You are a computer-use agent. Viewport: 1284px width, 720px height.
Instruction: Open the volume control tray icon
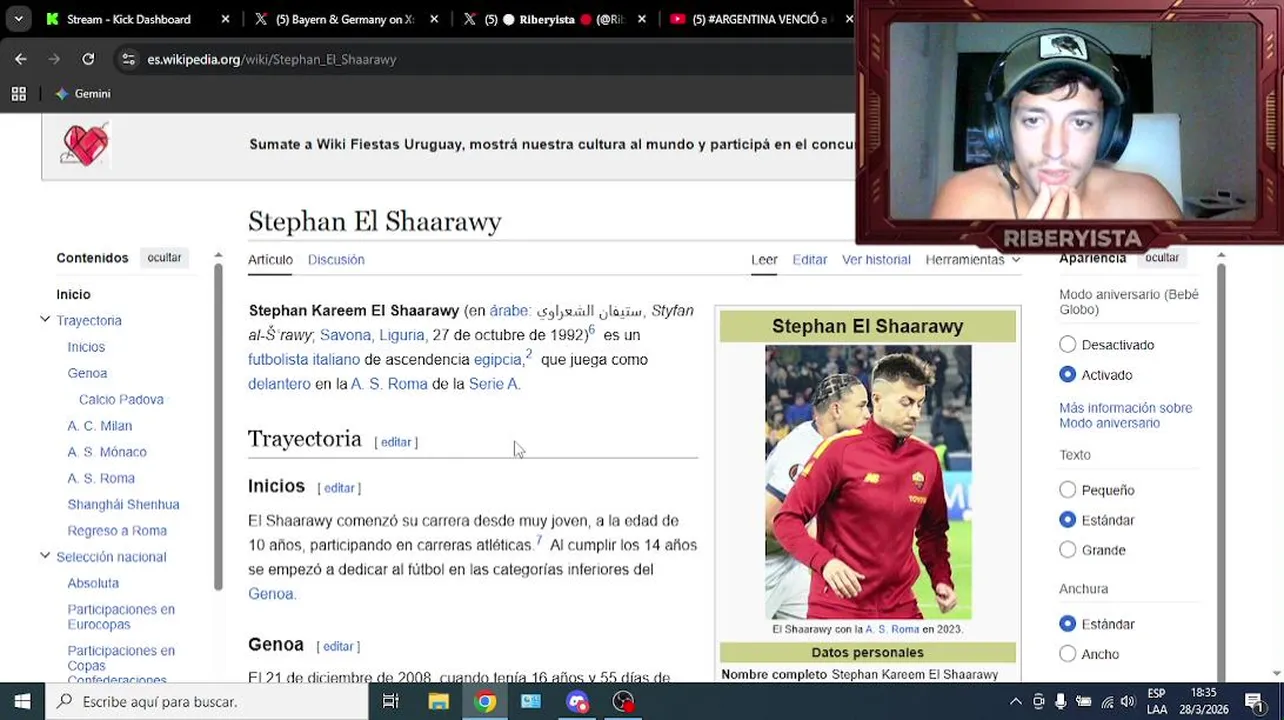point(1128,701)
